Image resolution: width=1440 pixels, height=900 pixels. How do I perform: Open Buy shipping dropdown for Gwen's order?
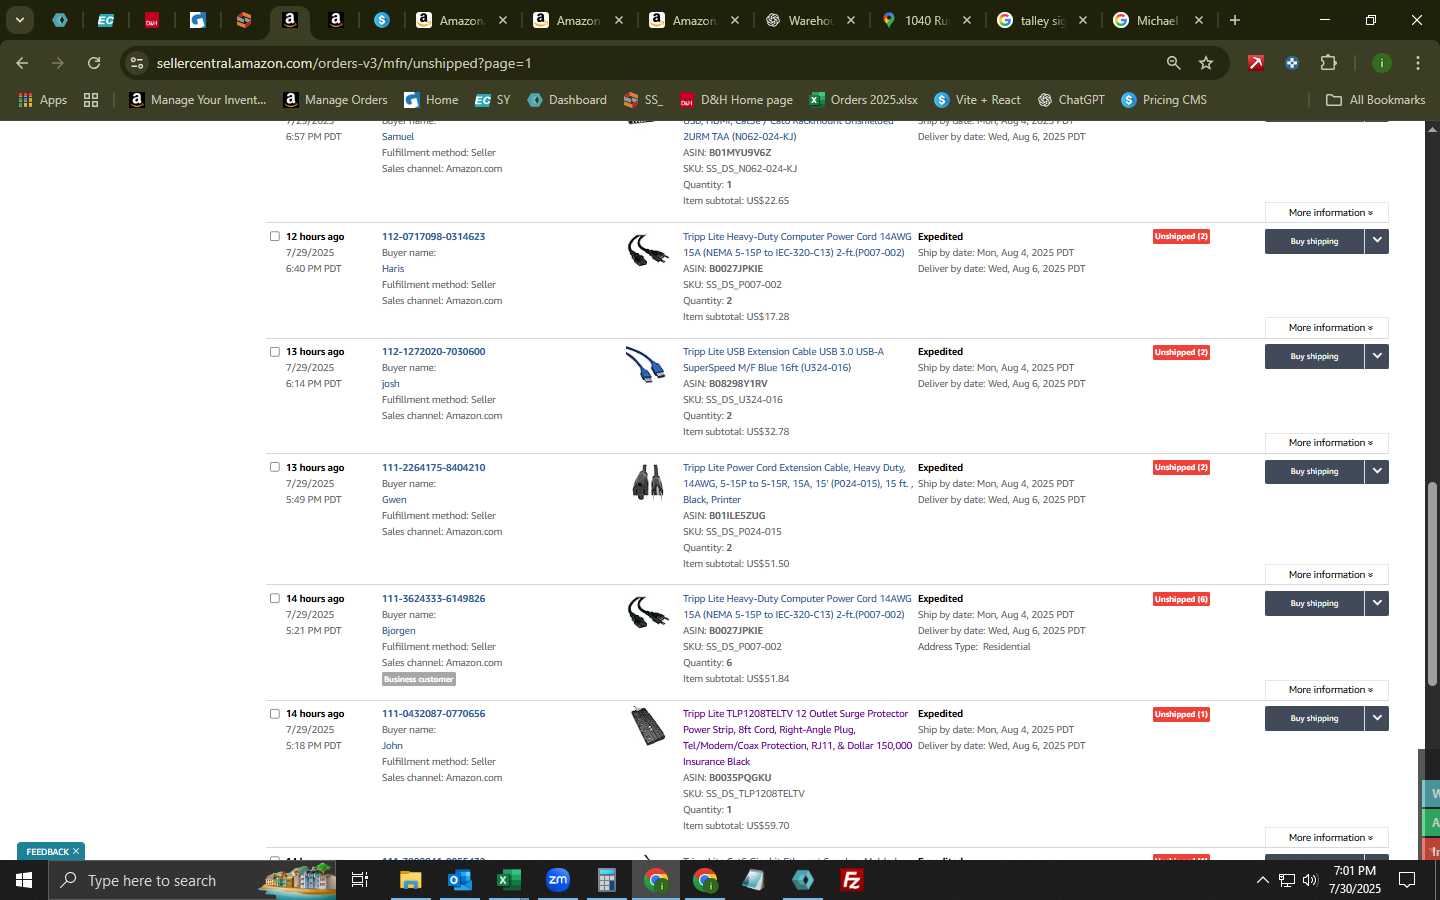[1377, 471]
